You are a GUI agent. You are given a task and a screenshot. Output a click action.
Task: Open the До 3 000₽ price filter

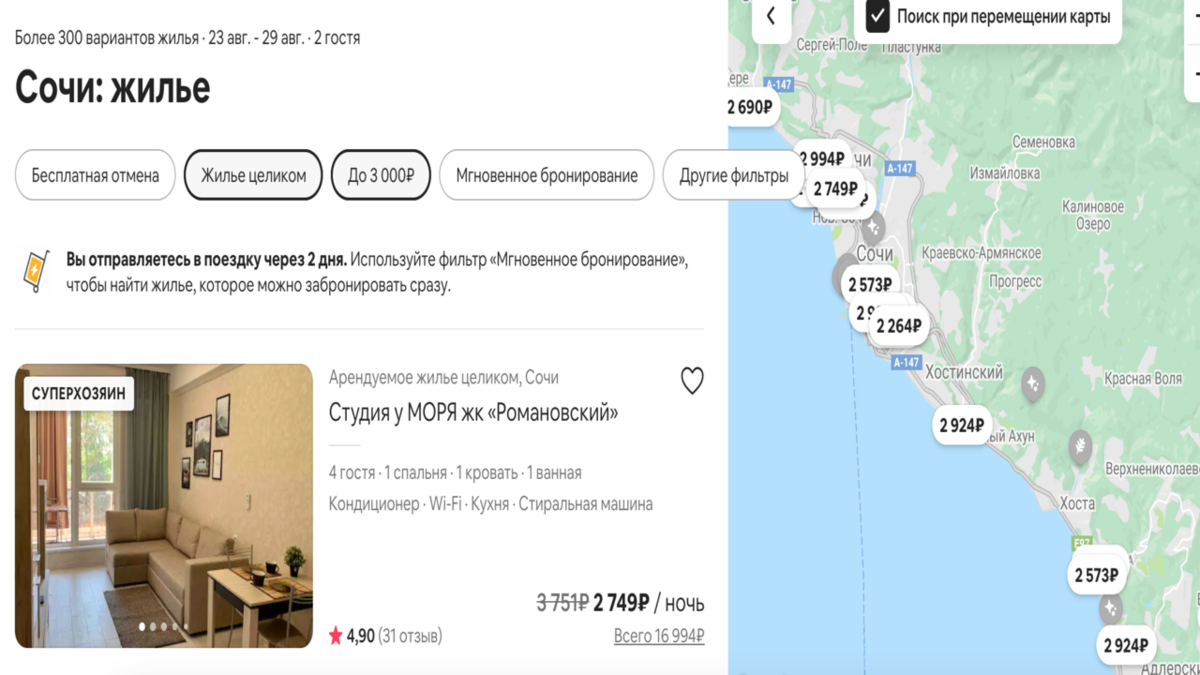[x=381, y=175]
